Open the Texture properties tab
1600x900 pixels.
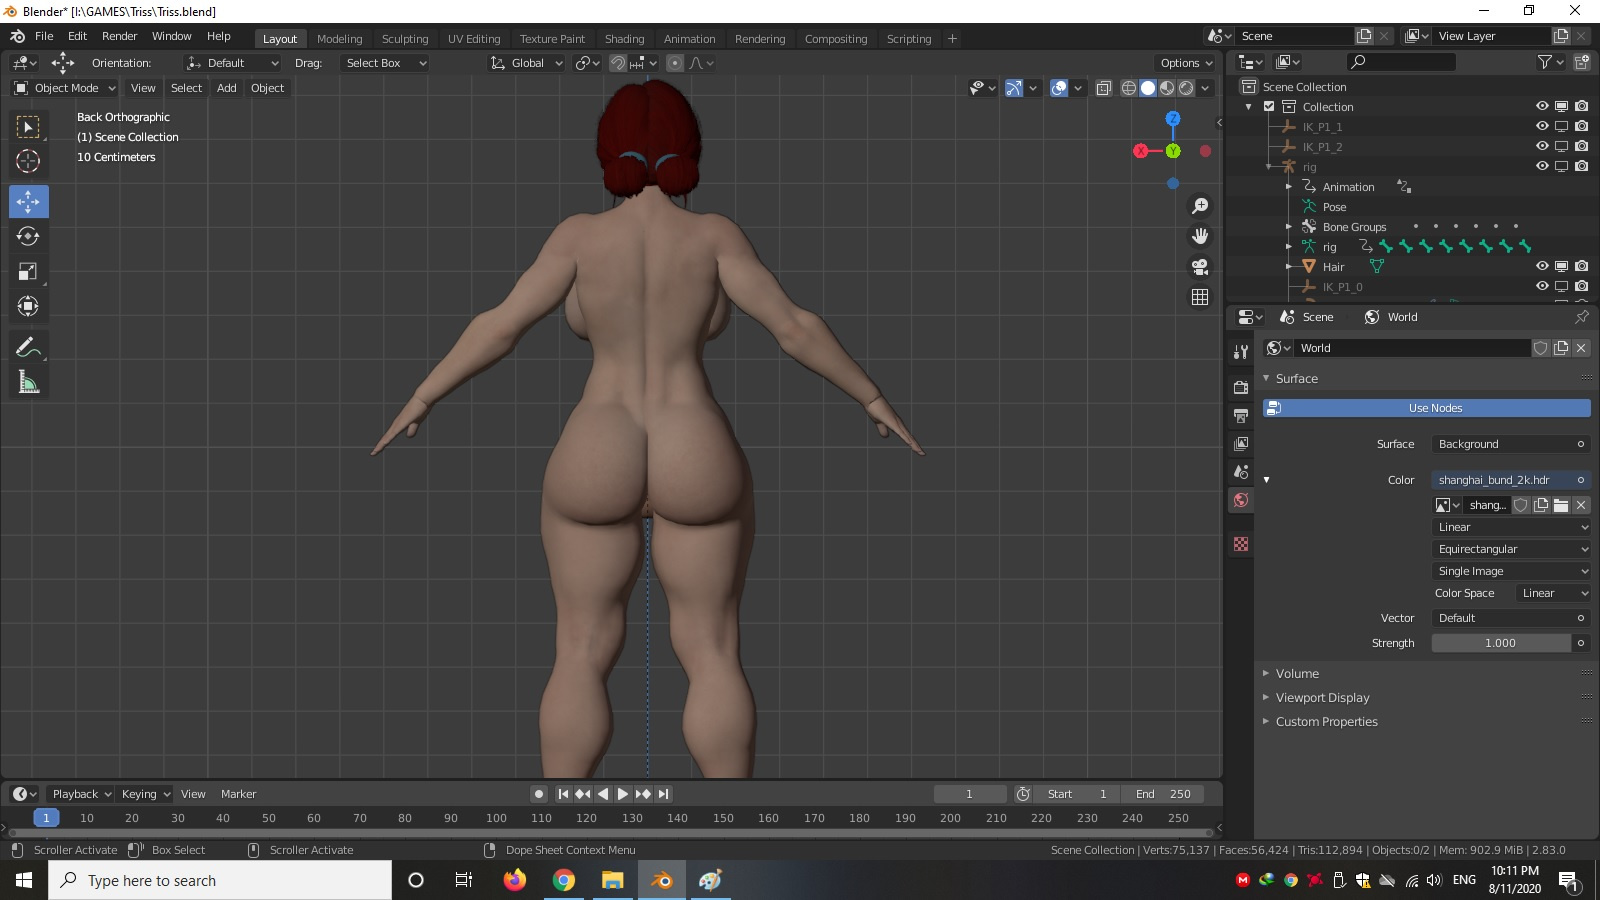point(1241,544)
